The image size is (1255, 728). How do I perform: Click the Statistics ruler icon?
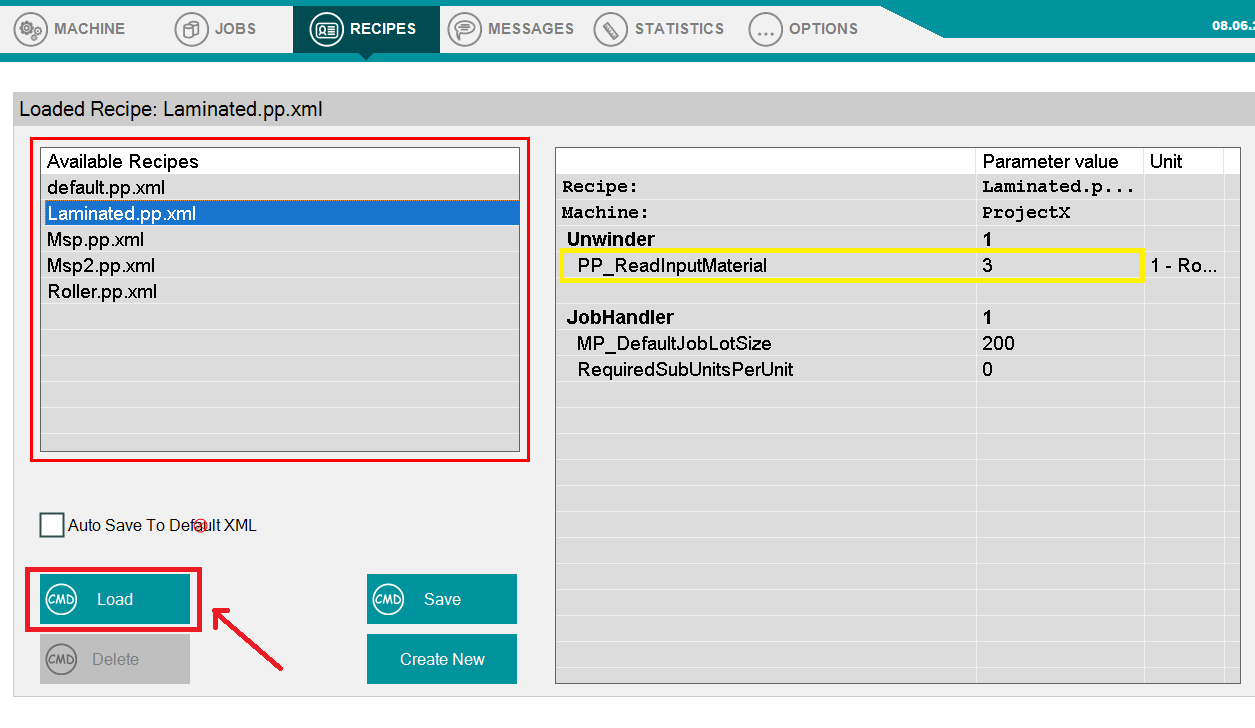point(610,29)
